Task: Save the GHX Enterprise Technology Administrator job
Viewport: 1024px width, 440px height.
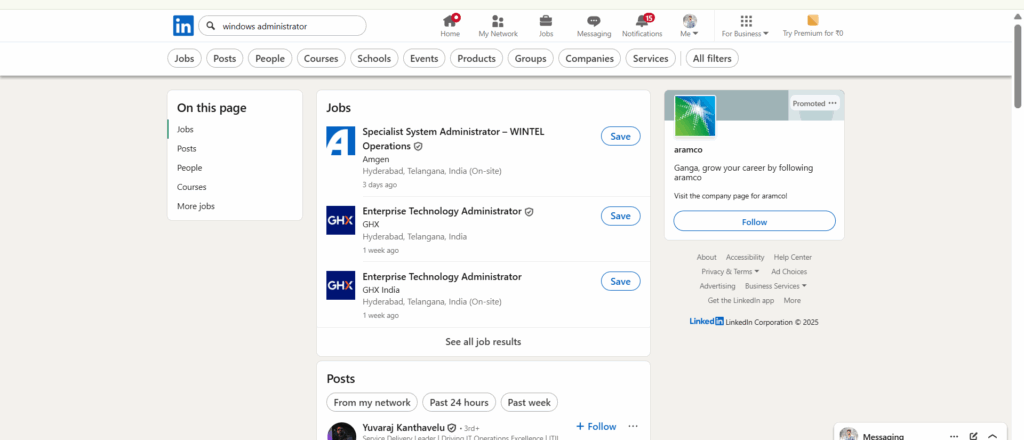Action: coord(620,216)
